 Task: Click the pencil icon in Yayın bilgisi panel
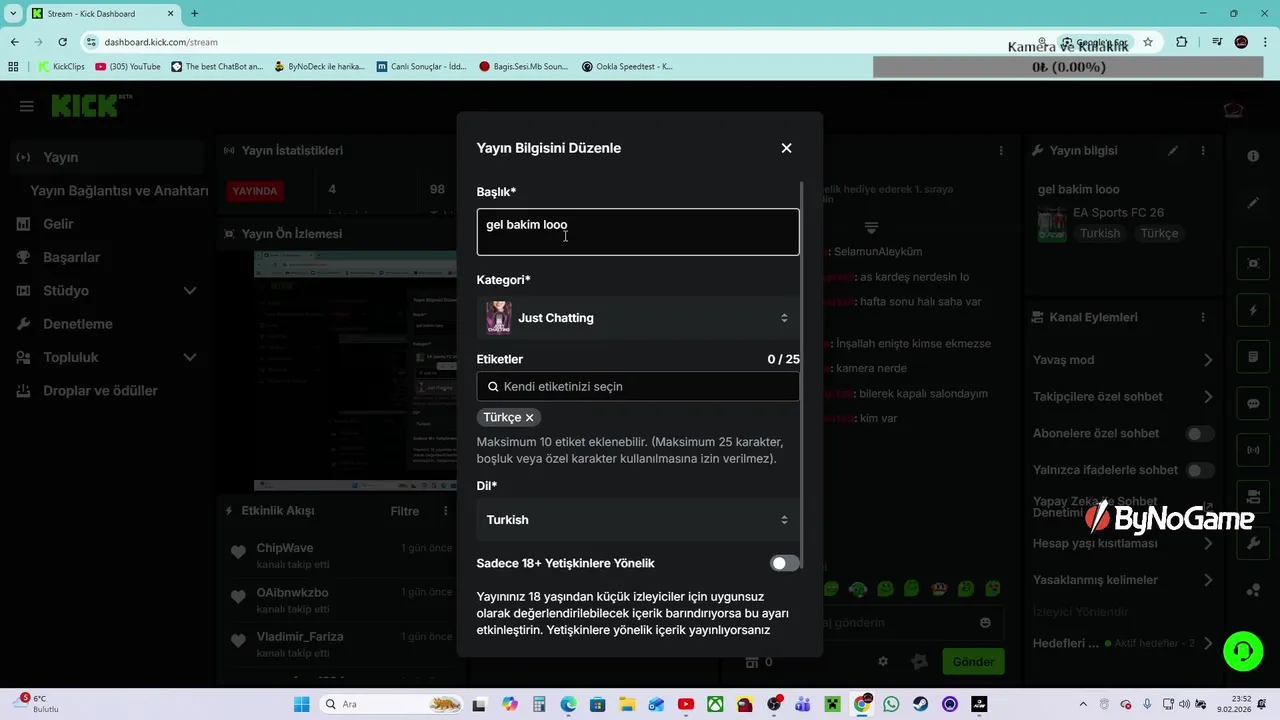tap(1173, 151)
